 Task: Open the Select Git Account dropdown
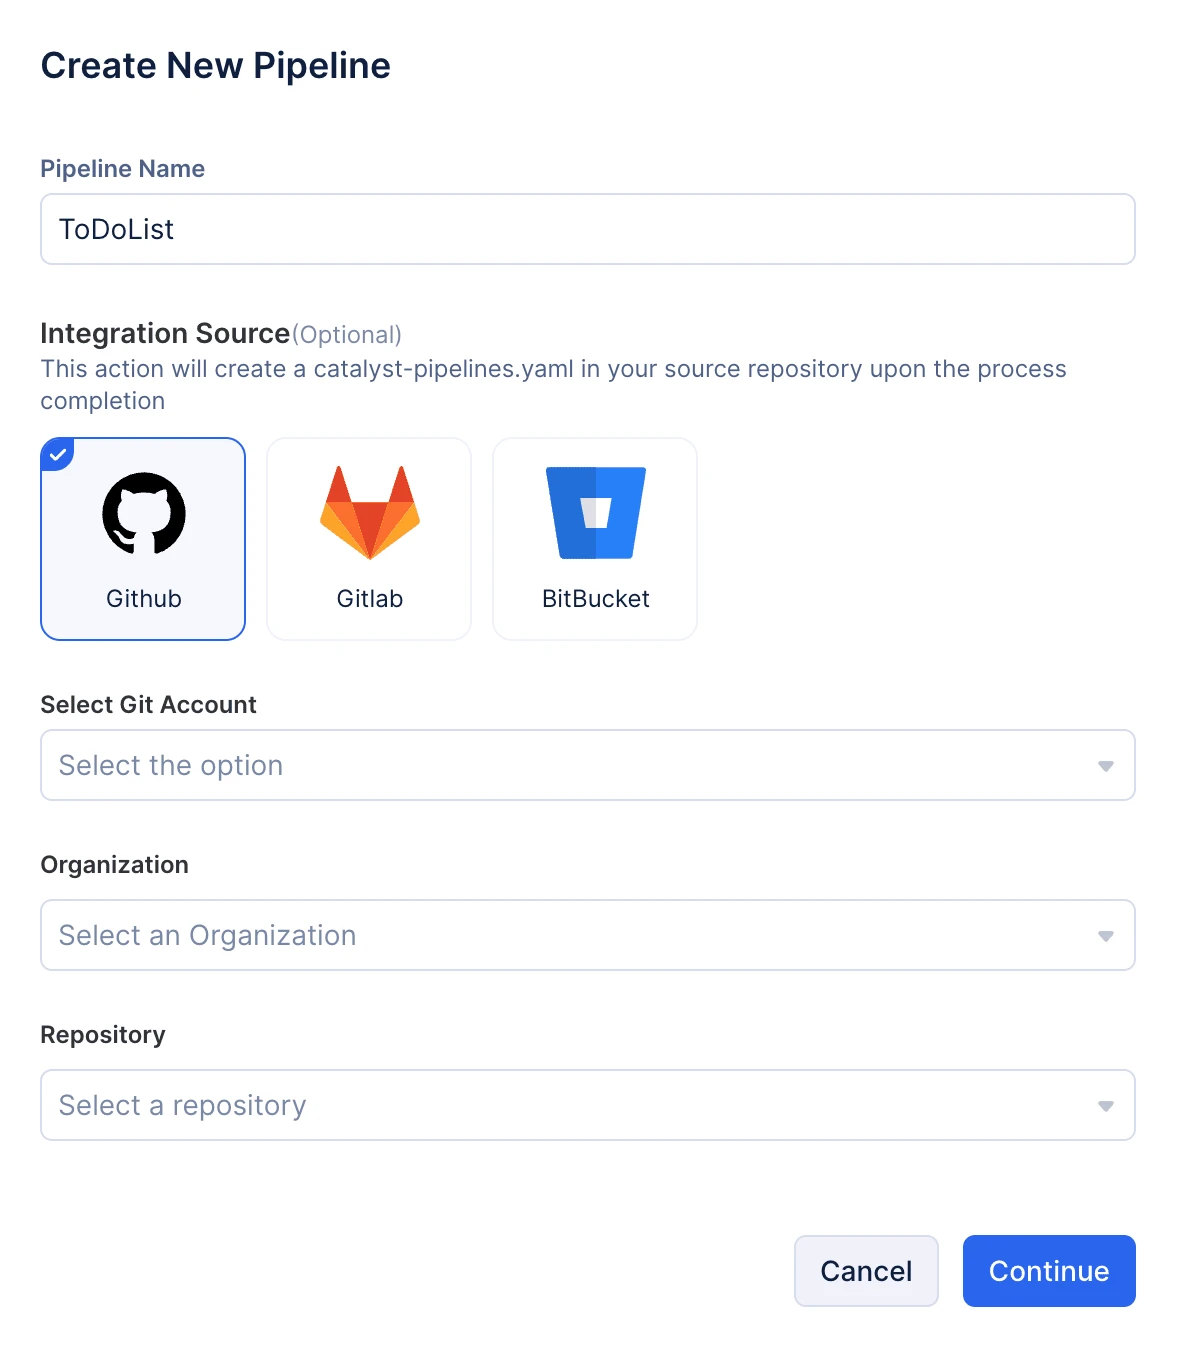588,765
